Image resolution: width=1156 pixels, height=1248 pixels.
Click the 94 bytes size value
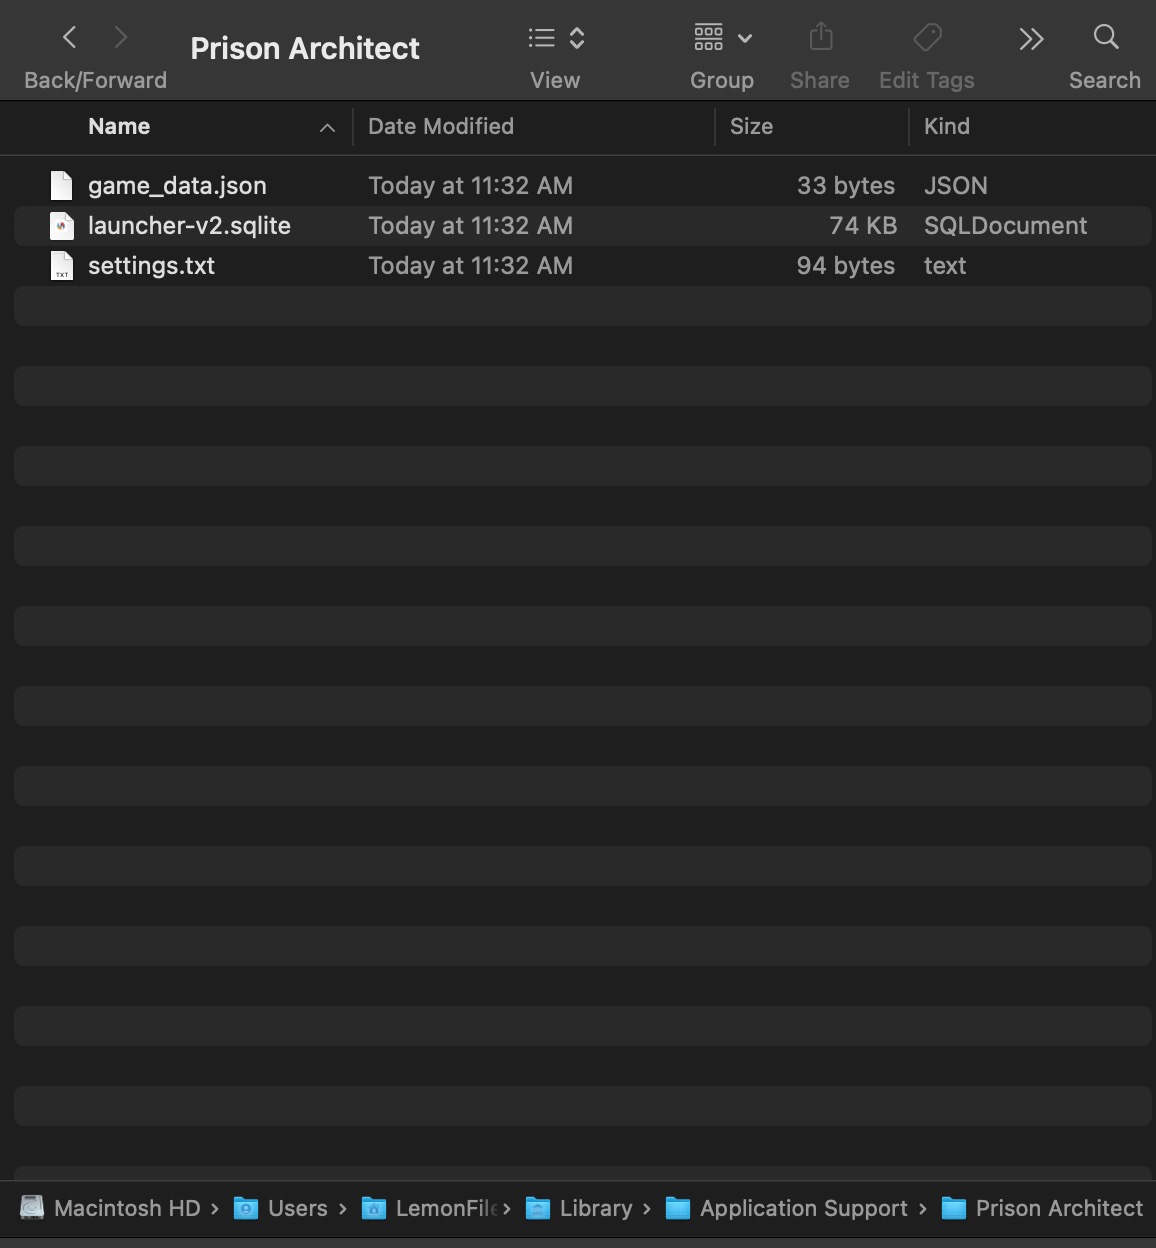[846, 265]
